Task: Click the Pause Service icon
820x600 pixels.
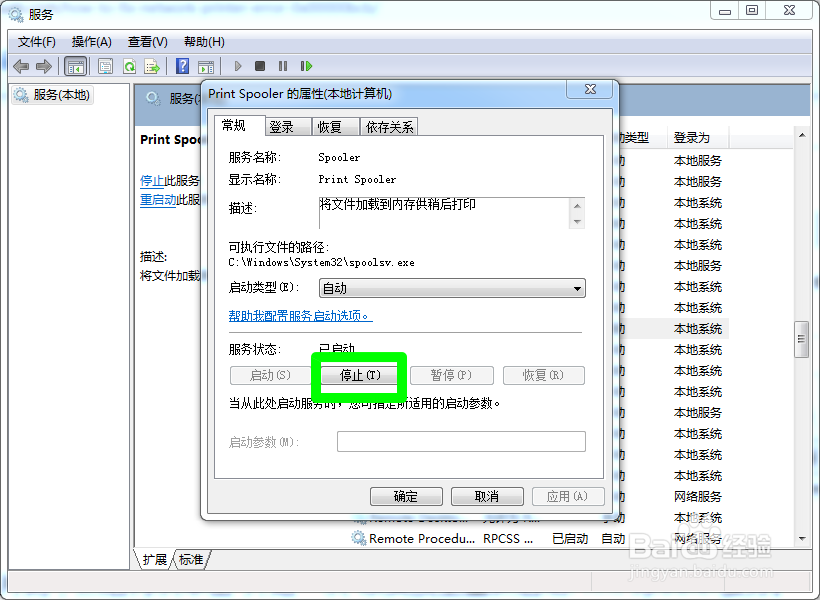Action: point(281,66)
